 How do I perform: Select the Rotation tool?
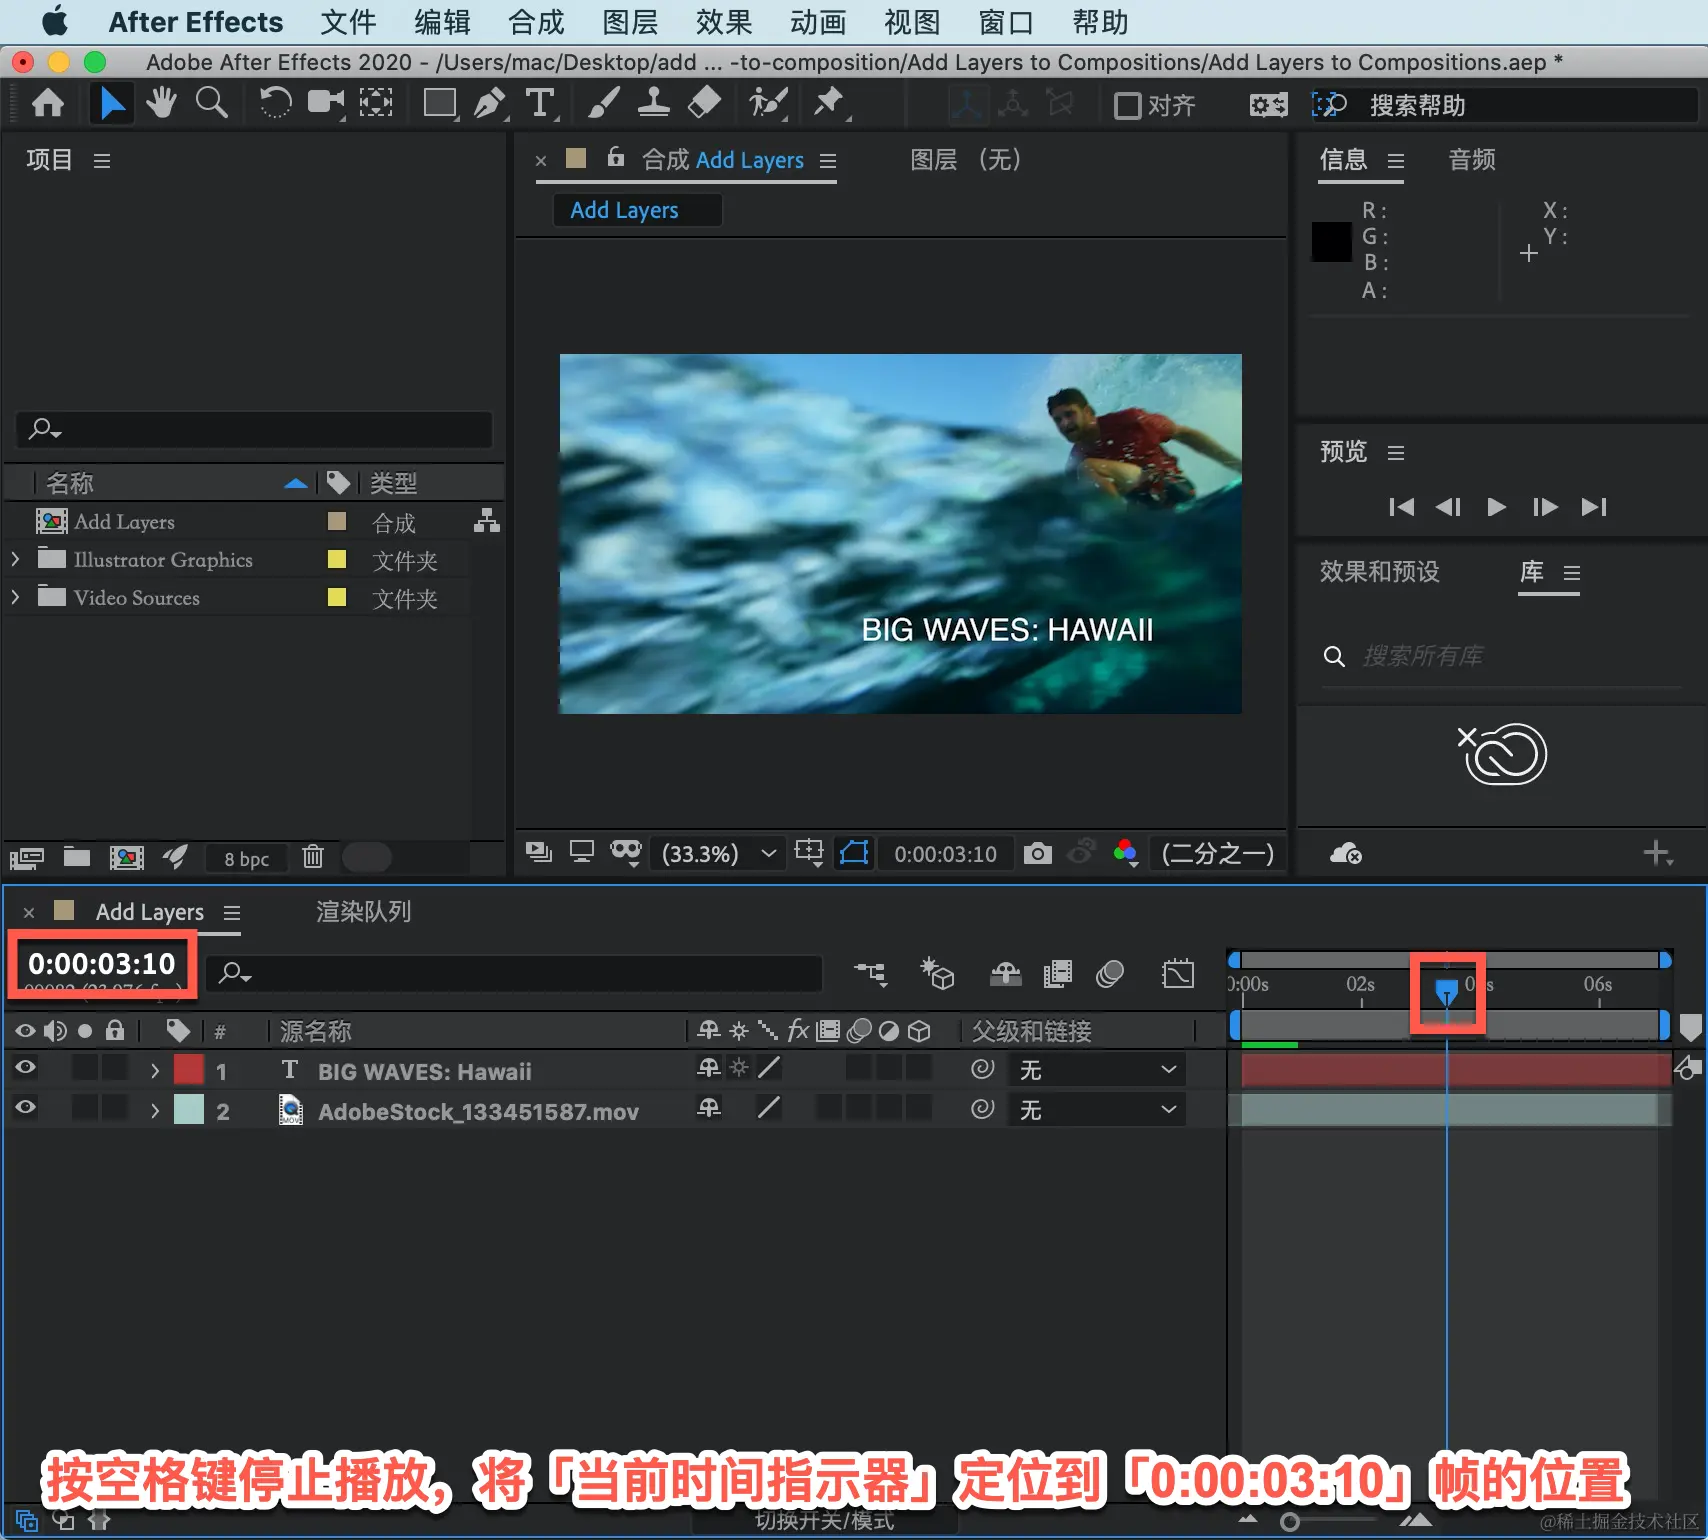pyautogui.click(x=275, y=103)
